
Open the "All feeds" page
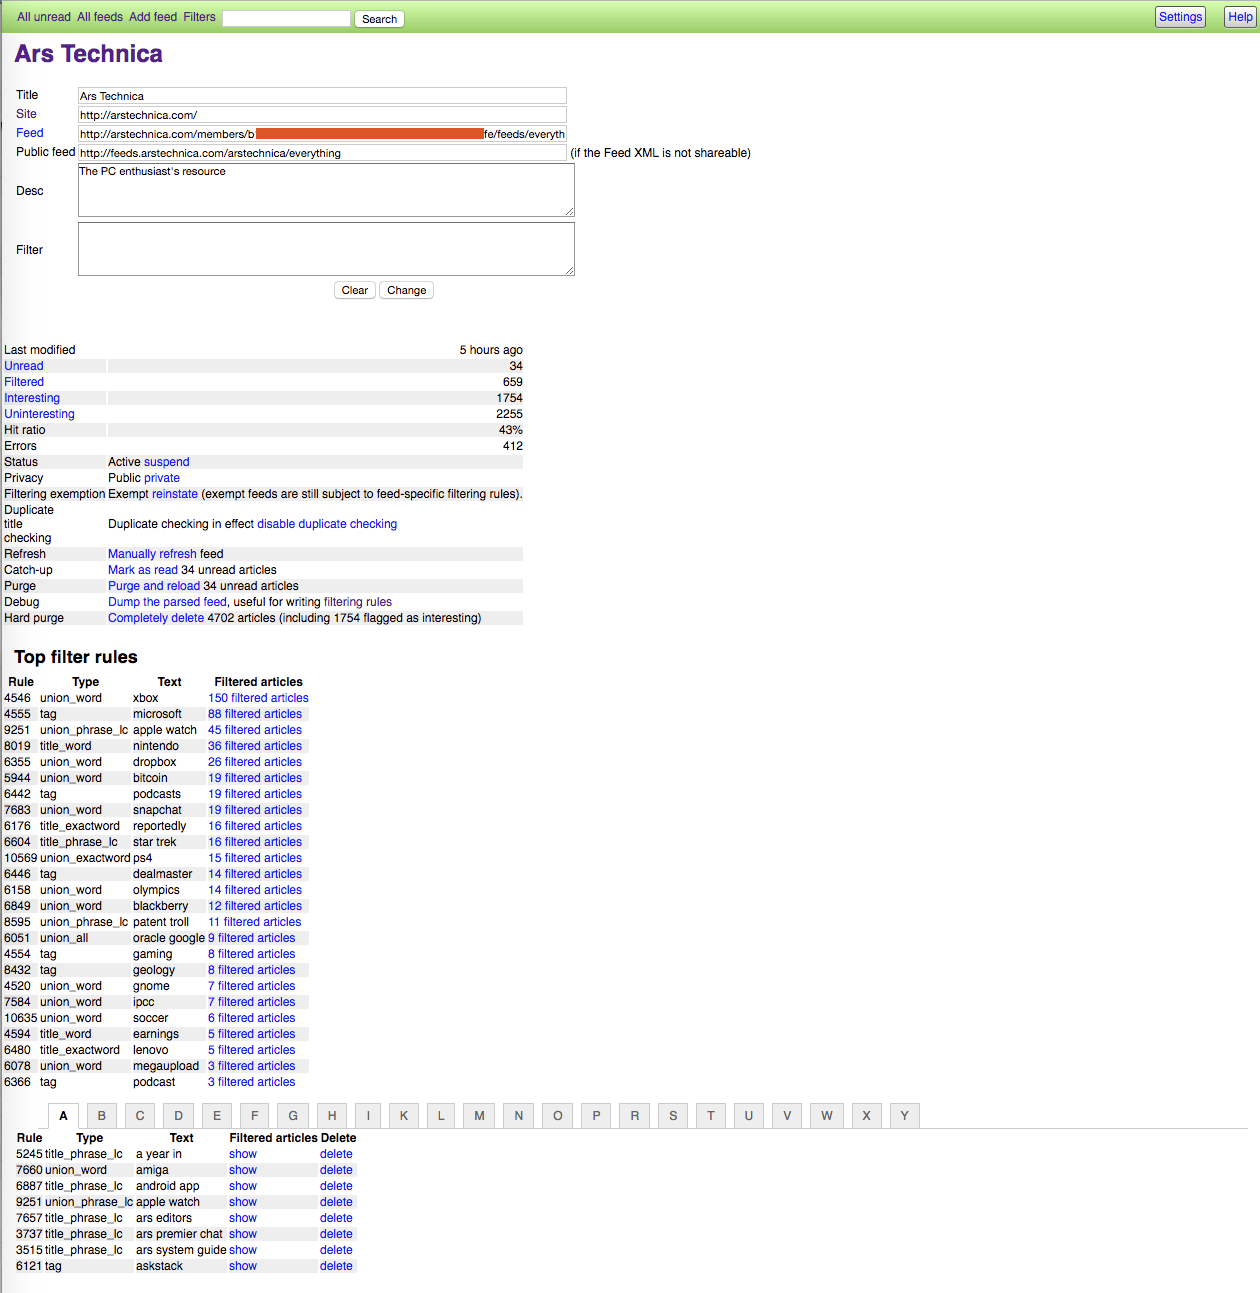click(99, 17)
